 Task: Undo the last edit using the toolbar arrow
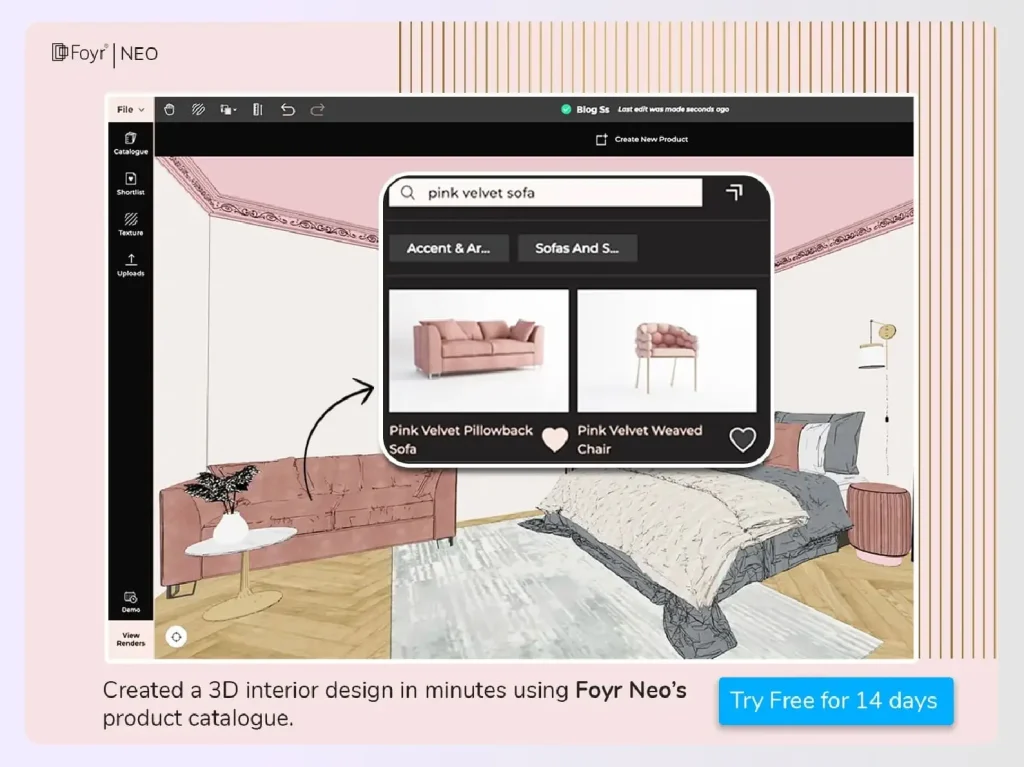pos(288,109)
